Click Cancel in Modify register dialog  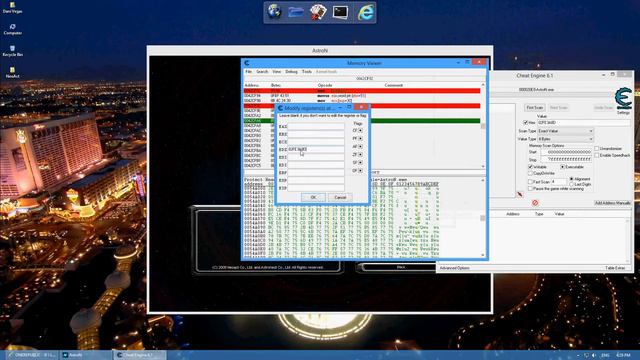point(340,197)
